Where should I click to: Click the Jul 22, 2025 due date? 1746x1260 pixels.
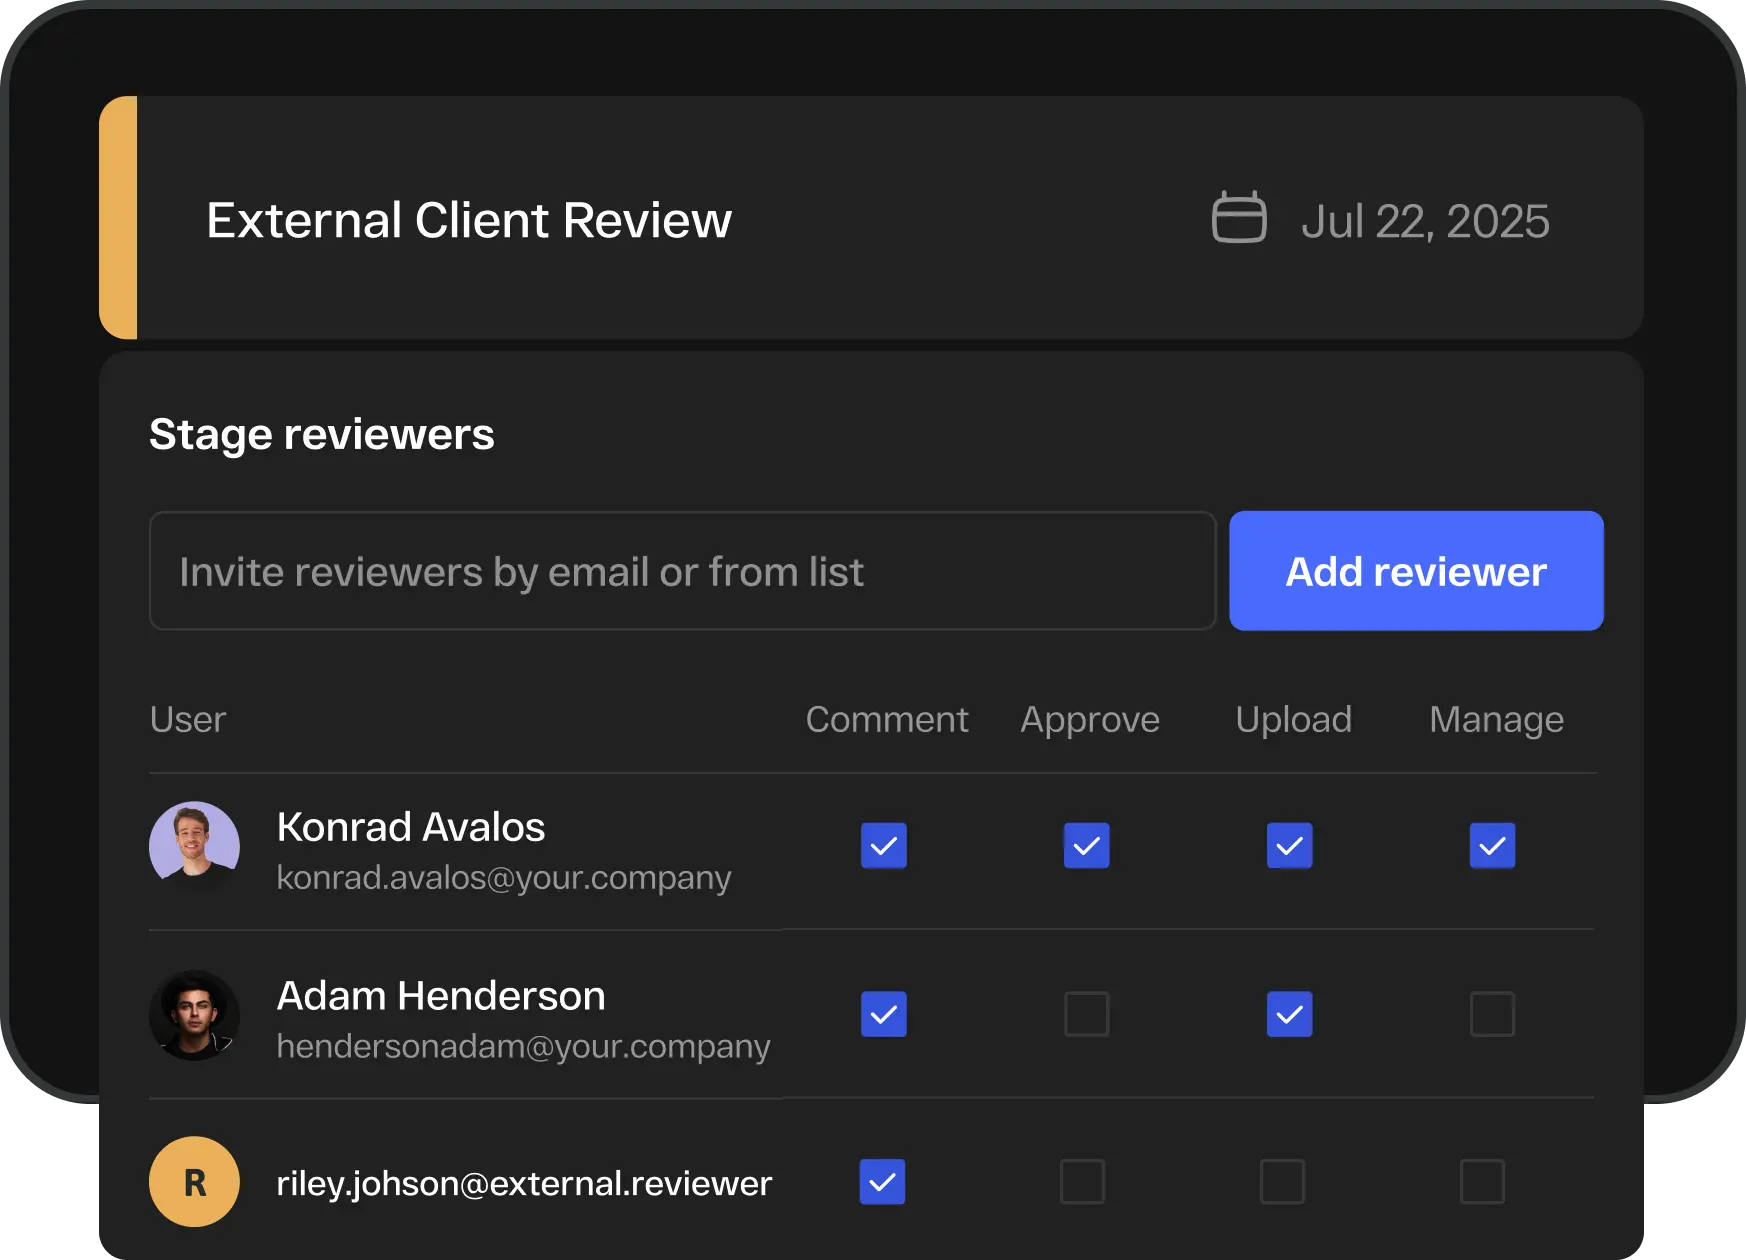[x=1424, y=221]
